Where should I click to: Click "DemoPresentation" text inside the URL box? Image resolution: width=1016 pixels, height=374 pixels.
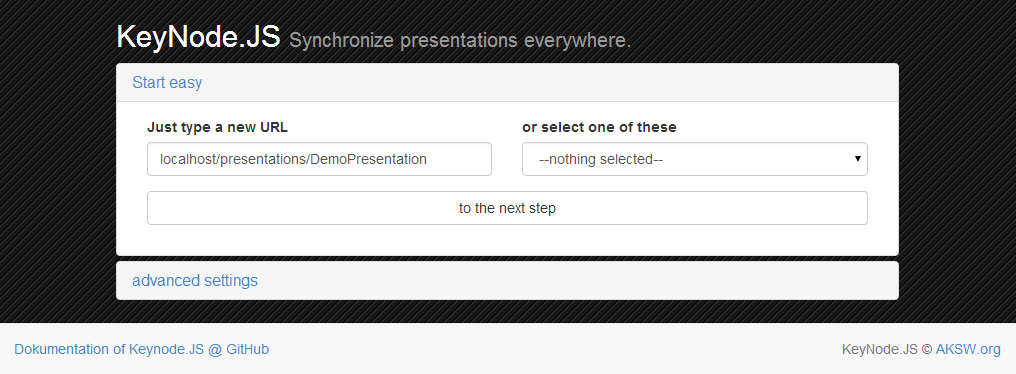click(368, 159)
